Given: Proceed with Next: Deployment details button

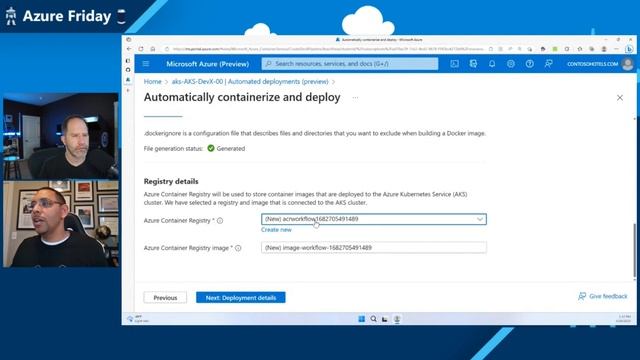Looking at the screenshot, I should (241, 298).
